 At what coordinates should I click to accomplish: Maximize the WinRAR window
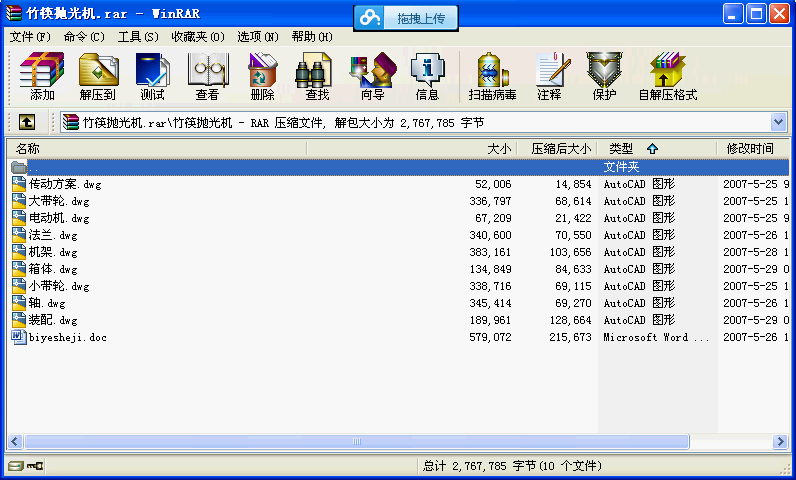pos(756,14)
